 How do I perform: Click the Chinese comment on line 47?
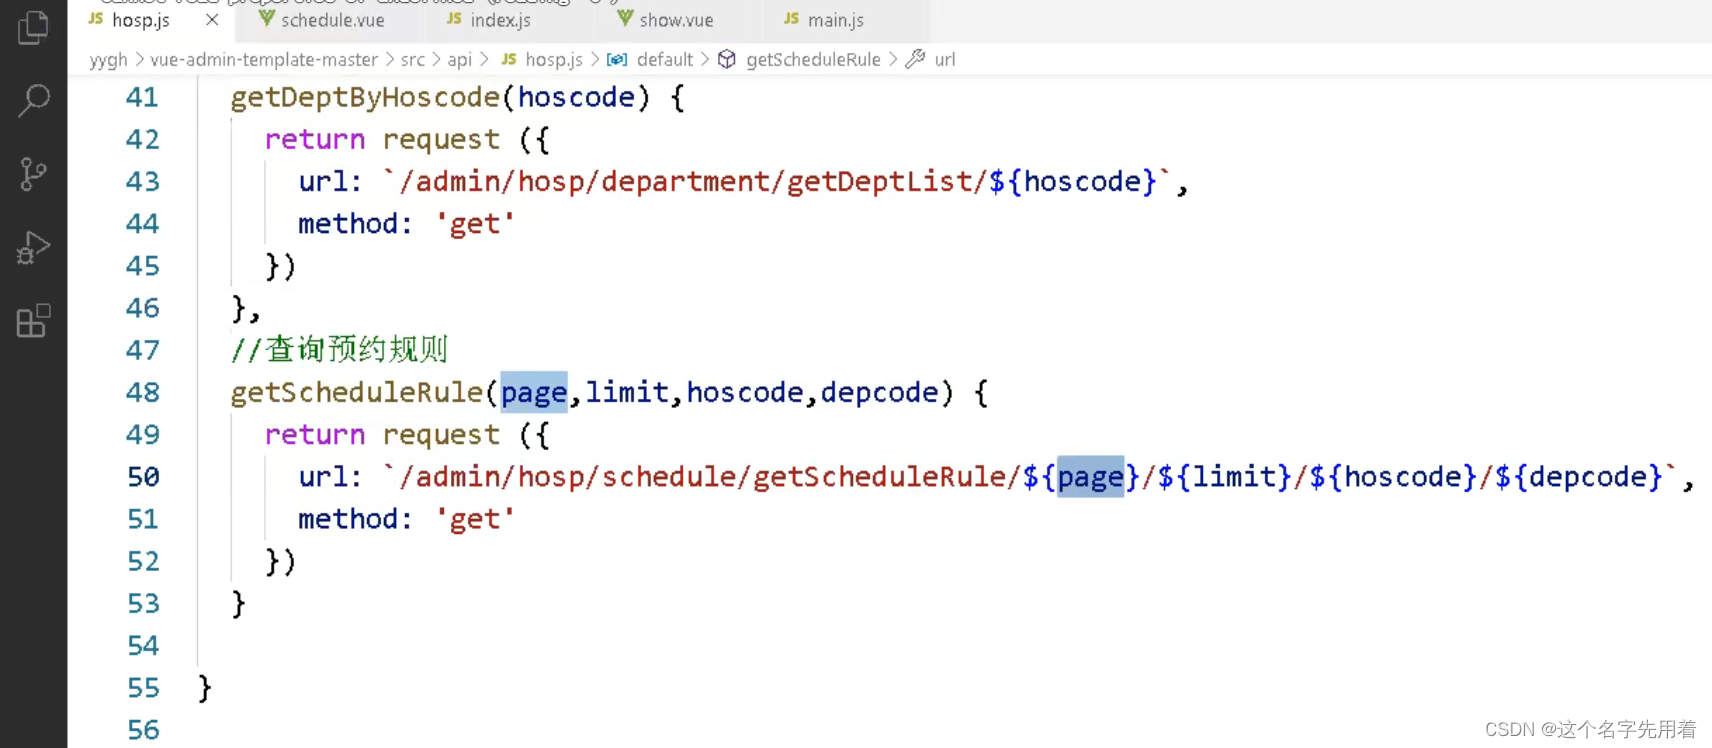tap(339, 350)
